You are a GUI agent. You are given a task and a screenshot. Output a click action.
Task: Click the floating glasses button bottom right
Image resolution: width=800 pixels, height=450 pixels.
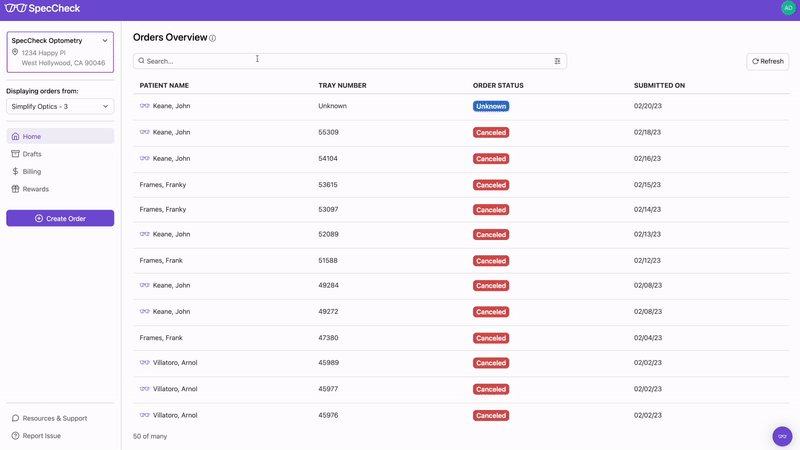tap(782, 436)
